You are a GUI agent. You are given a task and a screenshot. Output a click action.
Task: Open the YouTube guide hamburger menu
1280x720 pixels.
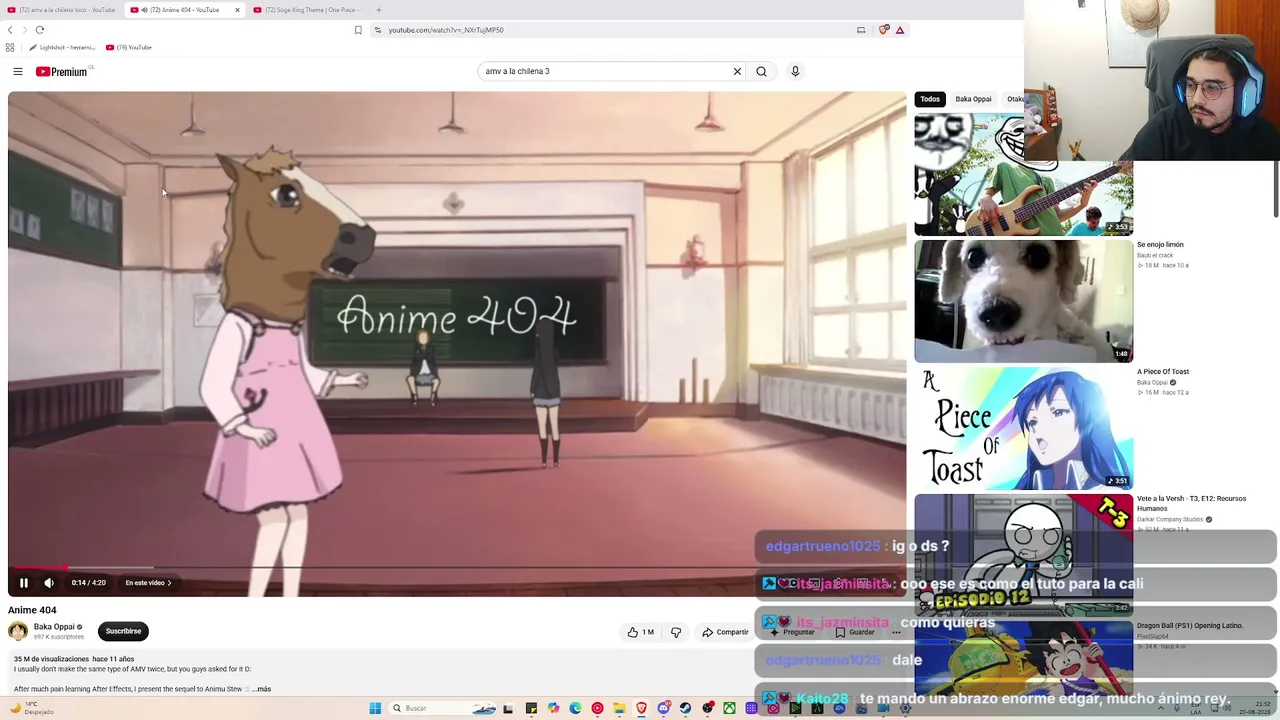coord(18,71)
